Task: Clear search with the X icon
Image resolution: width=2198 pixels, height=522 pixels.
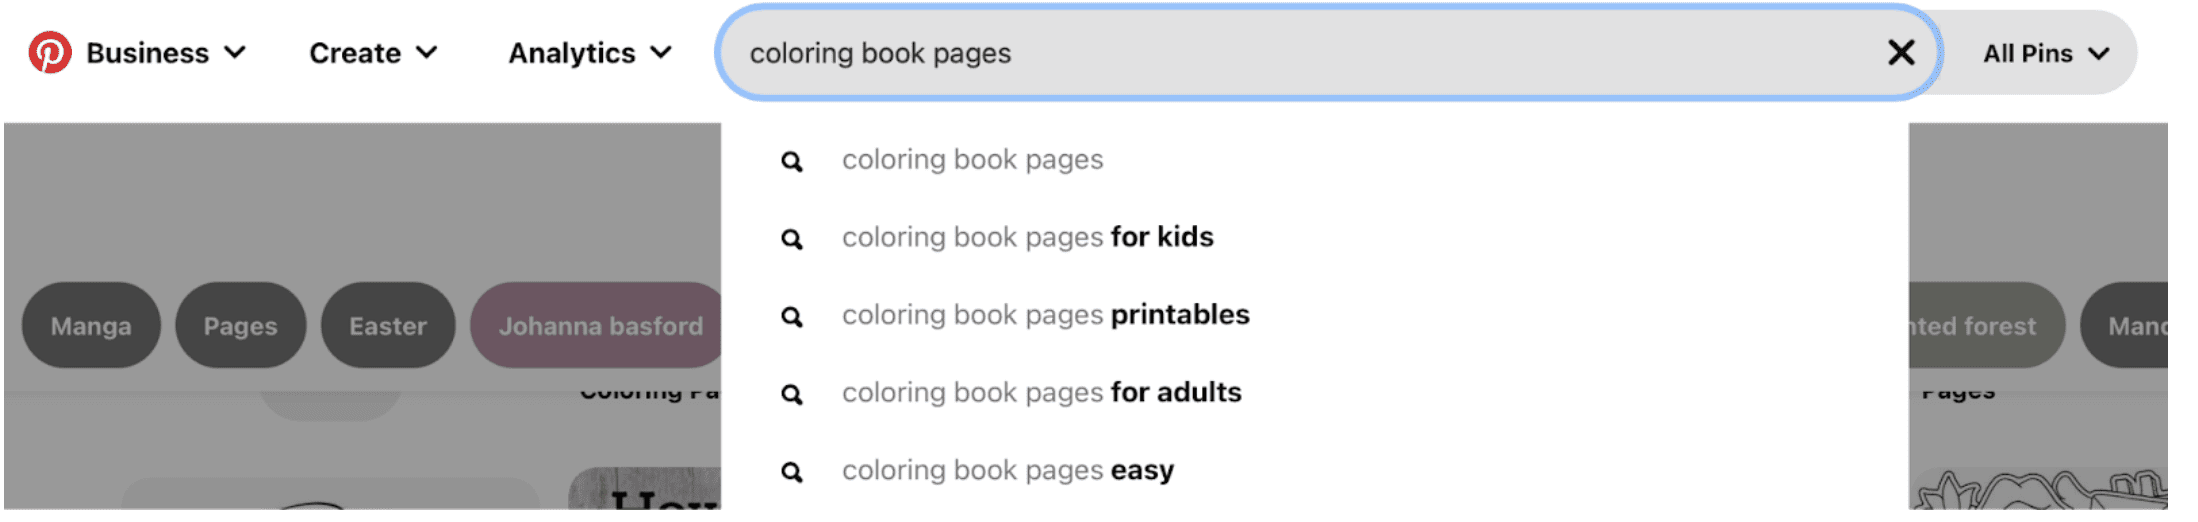Action: (1901, 52)
